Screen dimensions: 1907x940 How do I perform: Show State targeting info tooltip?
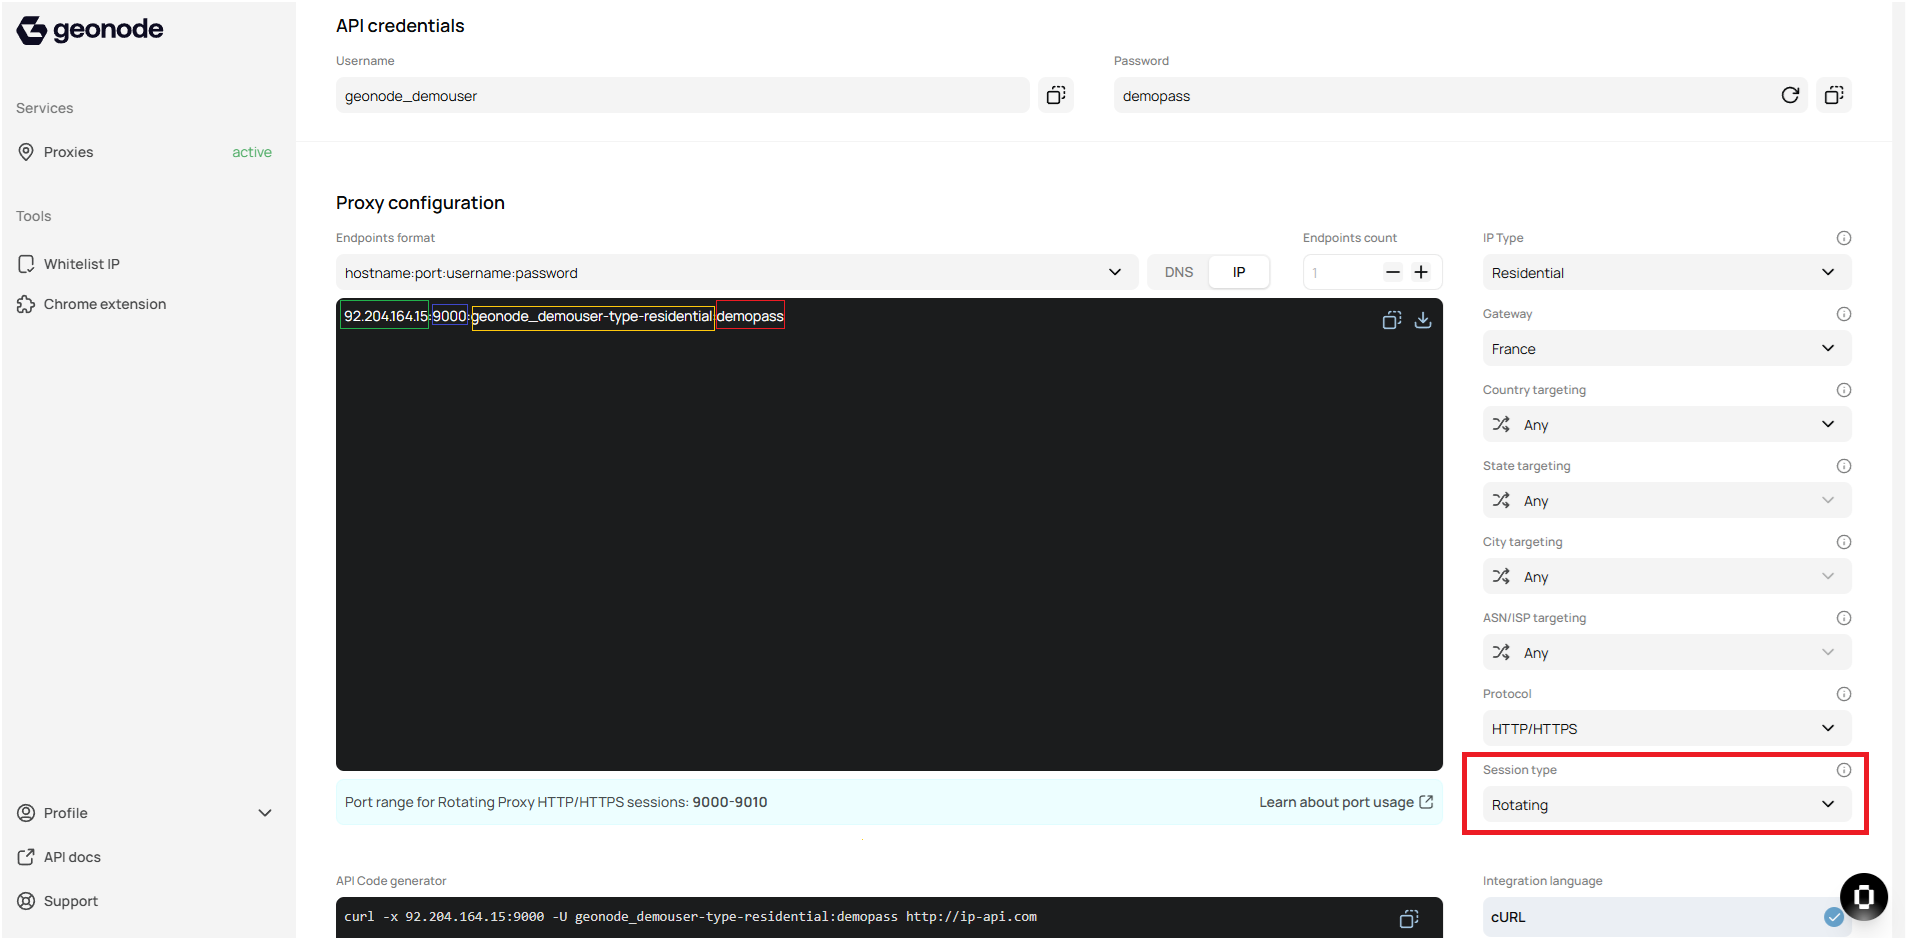[x=1844, y=466]
